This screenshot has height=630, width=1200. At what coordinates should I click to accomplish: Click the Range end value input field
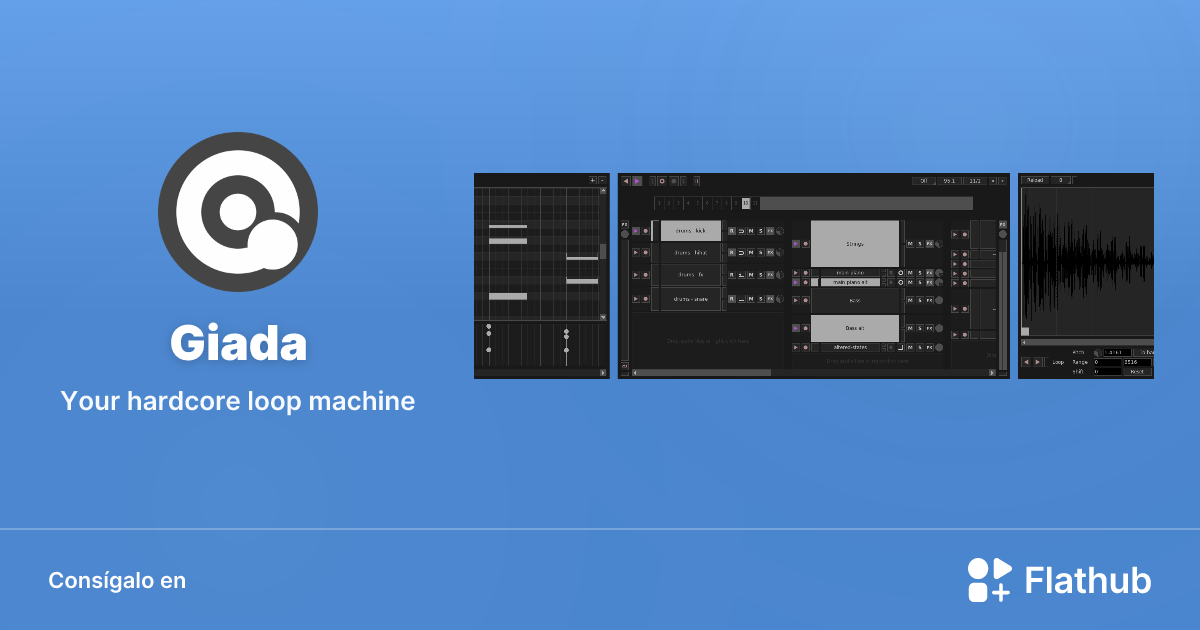click(1140, 362)
